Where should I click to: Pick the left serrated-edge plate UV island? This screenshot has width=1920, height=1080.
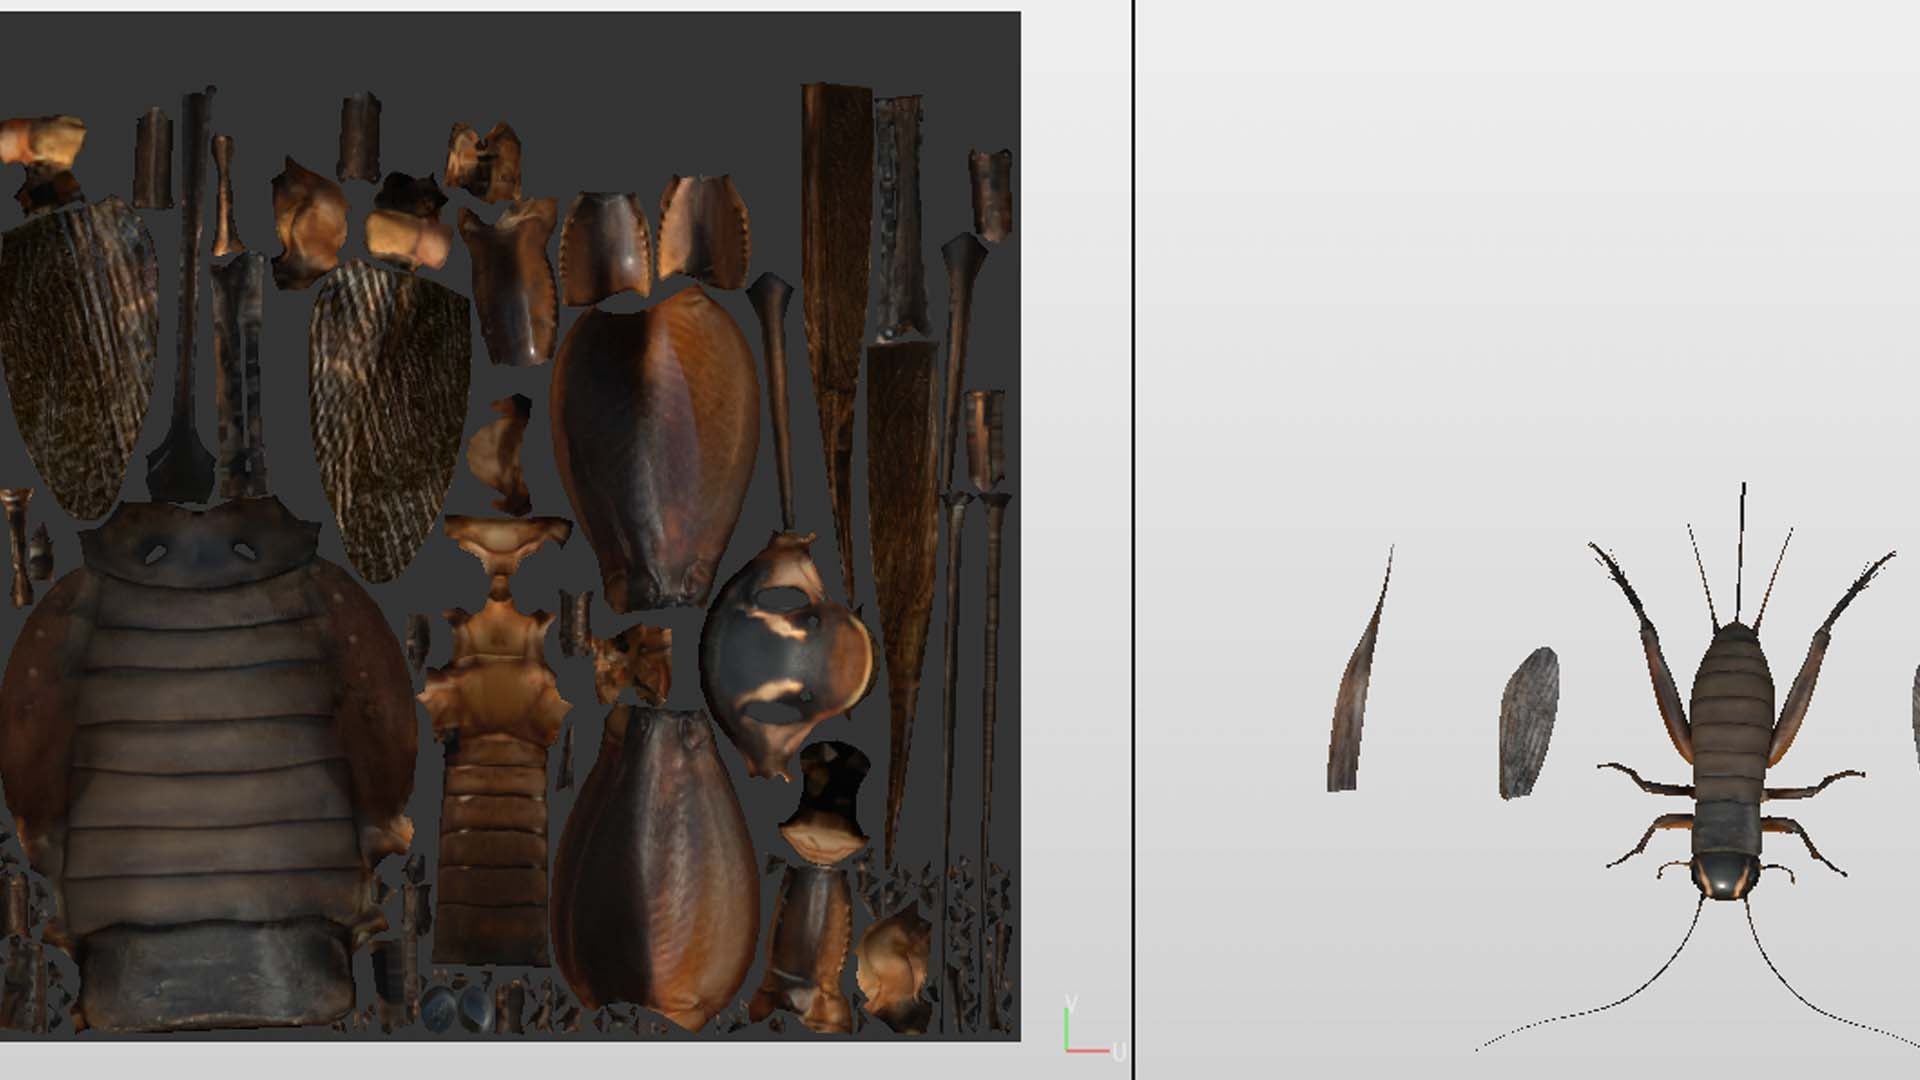point(604,249)
